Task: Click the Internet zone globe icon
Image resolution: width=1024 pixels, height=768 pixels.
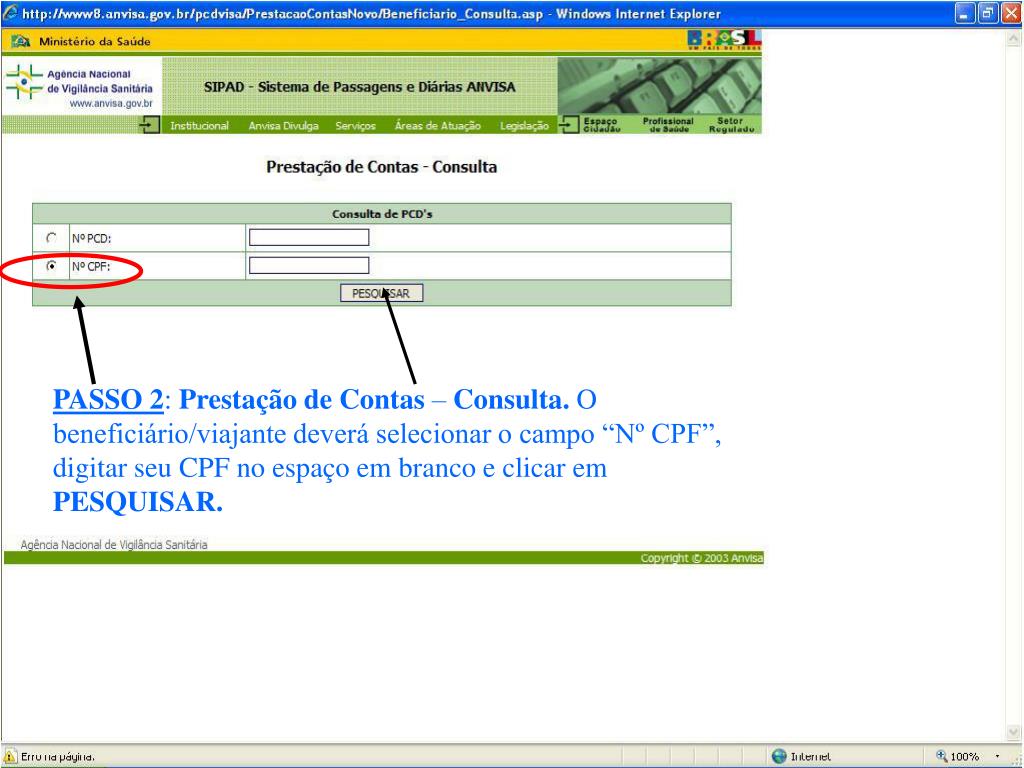Action: click(x=779, y=756)
